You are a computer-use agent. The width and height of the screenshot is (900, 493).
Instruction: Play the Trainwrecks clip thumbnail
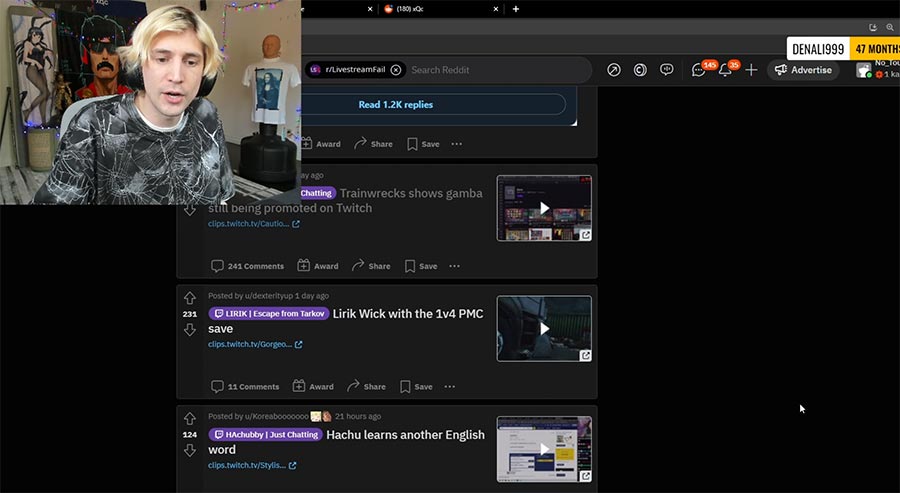pyautogui.click(x=544, y=208)
